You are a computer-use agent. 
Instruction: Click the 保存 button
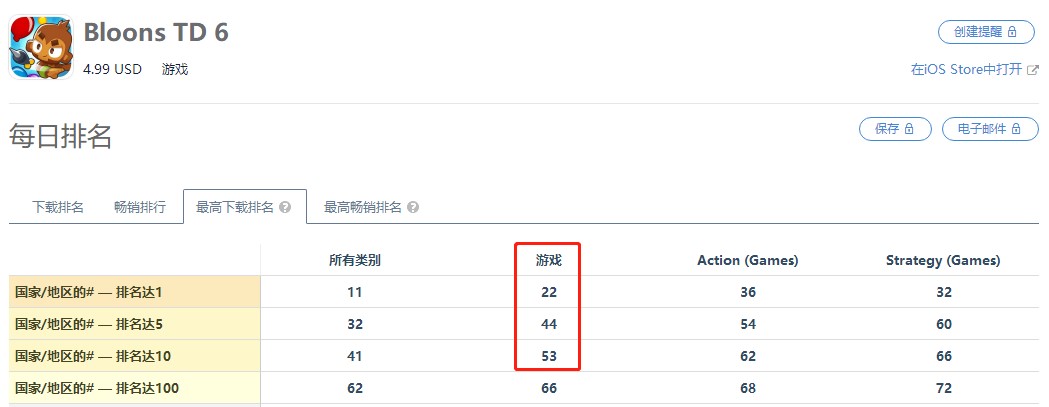coord(895,129)
